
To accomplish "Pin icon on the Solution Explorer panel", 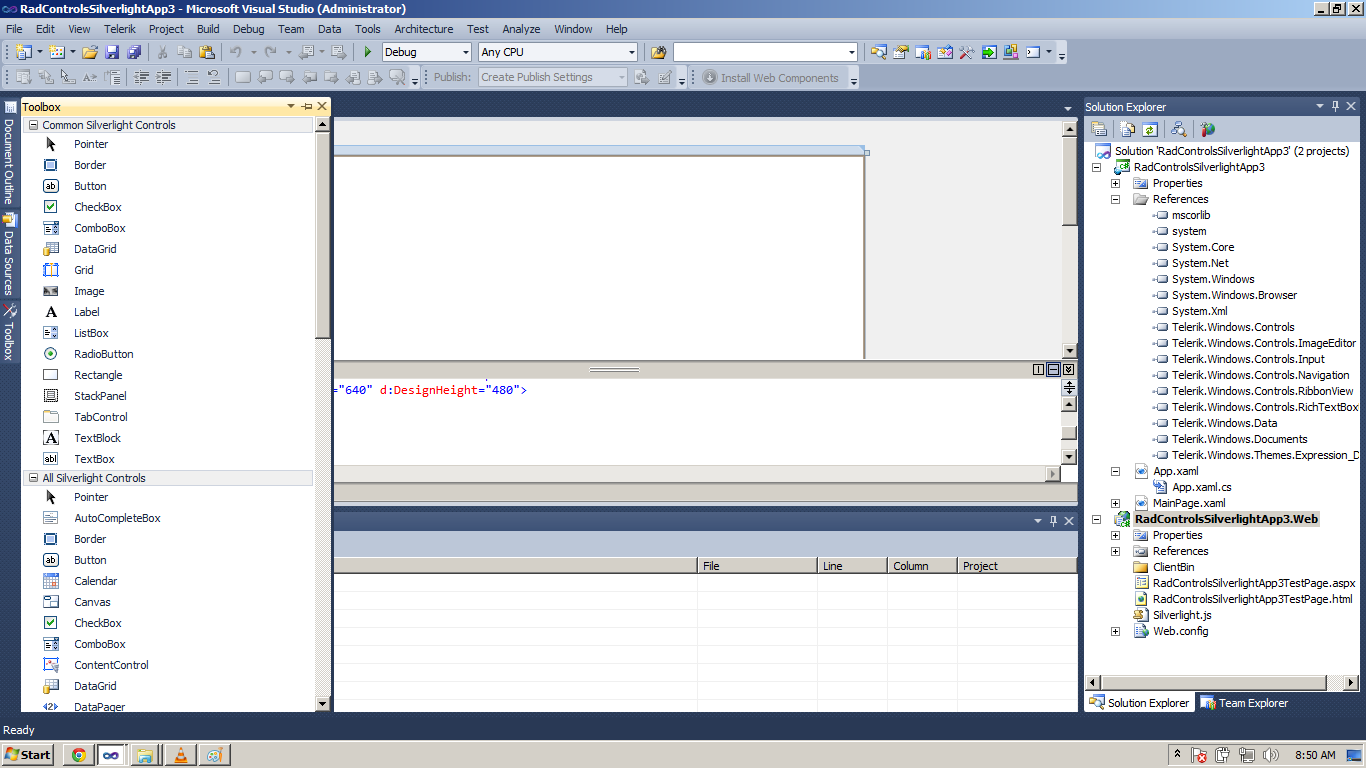I will tap(1335, 106).
